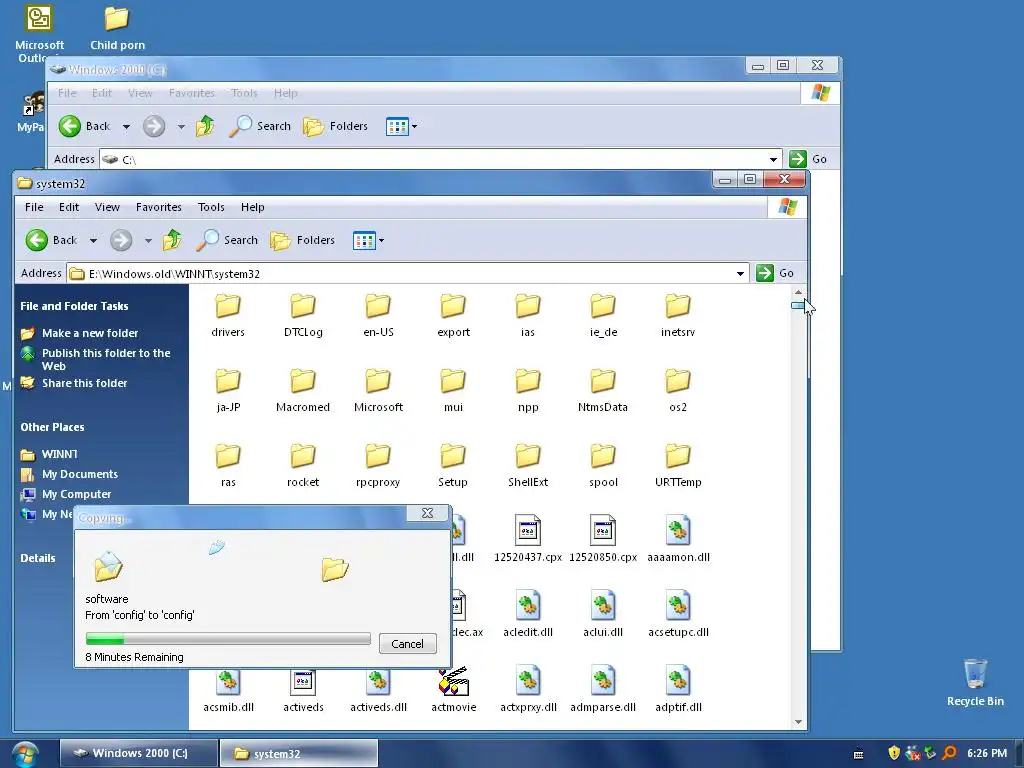This screenshot has width=1024, height=768.
Task: Click system32 taskbar button
Action: [299, 753]
